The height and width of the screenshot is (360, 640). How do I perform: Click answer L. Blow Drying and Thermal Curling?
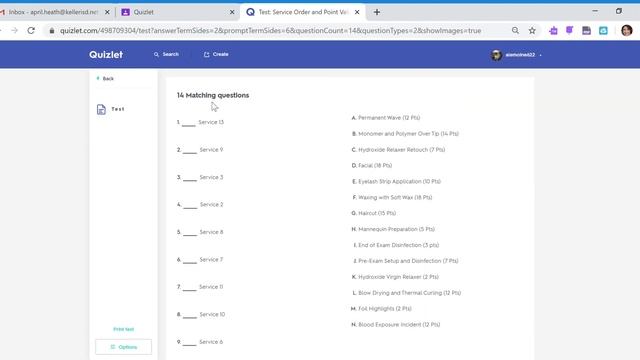[x=407, y=293]
